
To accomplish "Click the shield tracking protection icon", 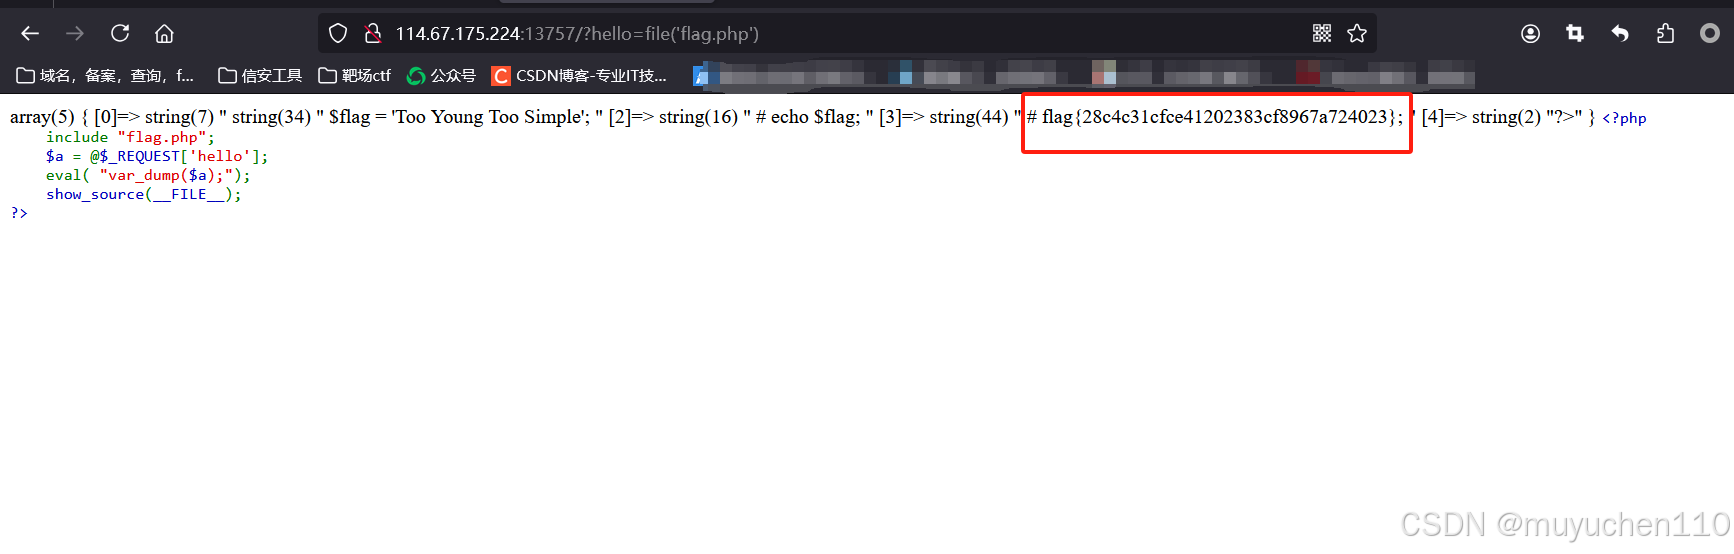I will (x=338, y=34).
